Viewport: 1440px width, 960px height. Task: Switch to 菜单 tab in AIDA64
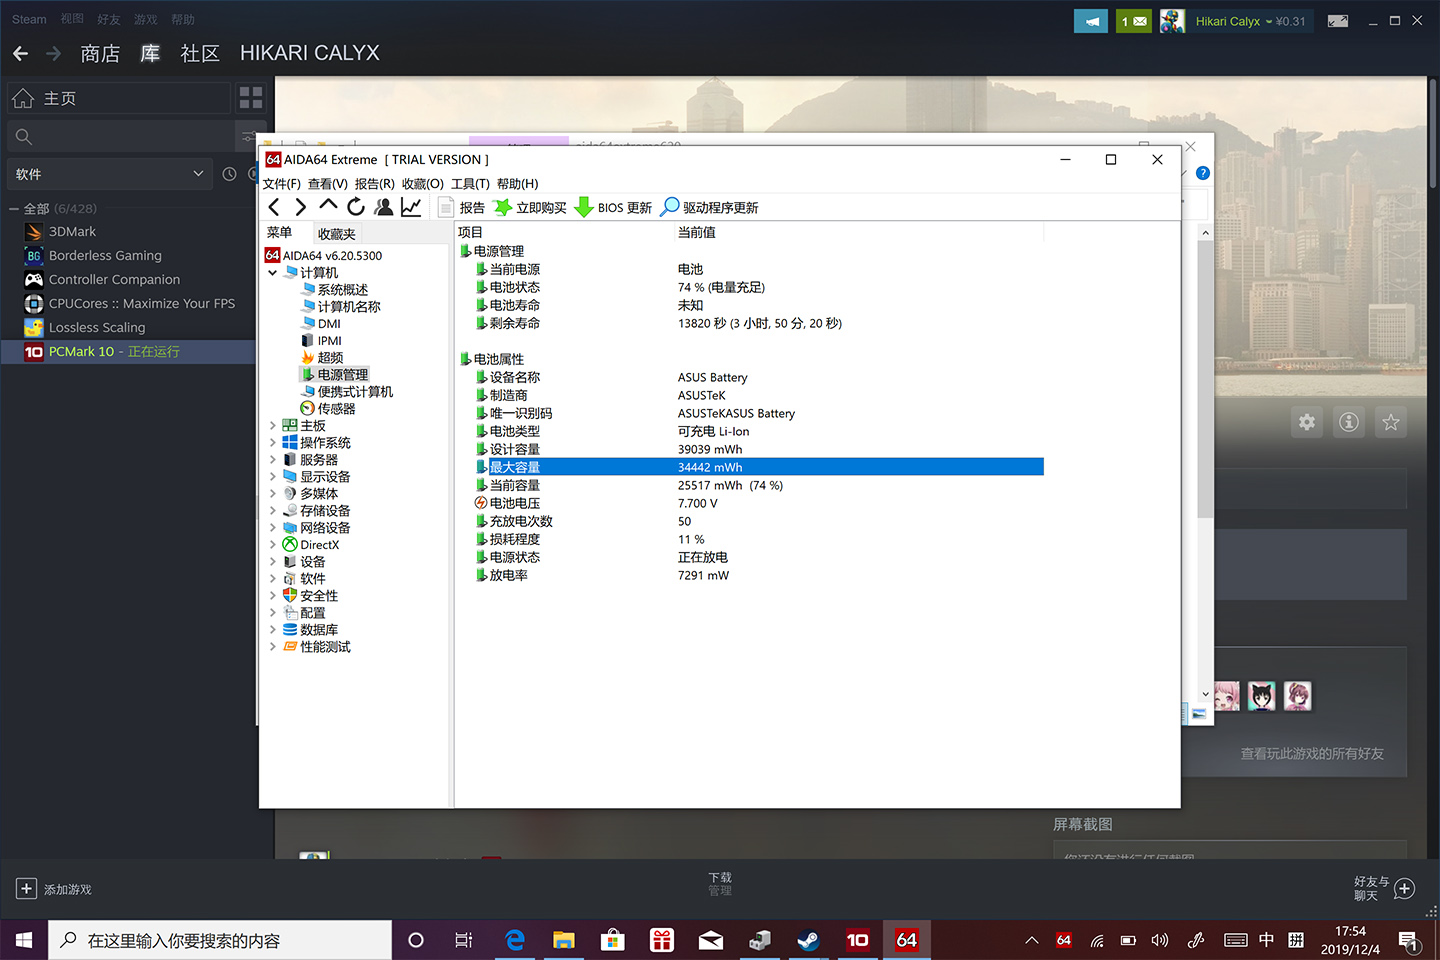tap(280, 233)
